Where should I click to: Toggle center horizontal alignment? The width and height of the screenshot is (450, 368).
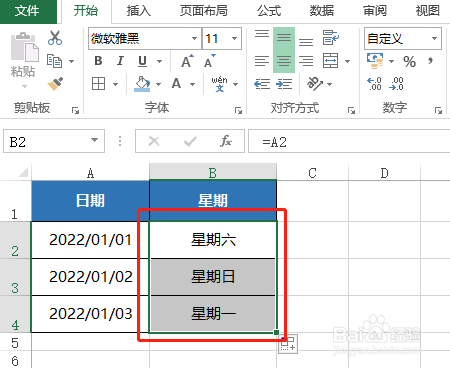pos(284,61)
